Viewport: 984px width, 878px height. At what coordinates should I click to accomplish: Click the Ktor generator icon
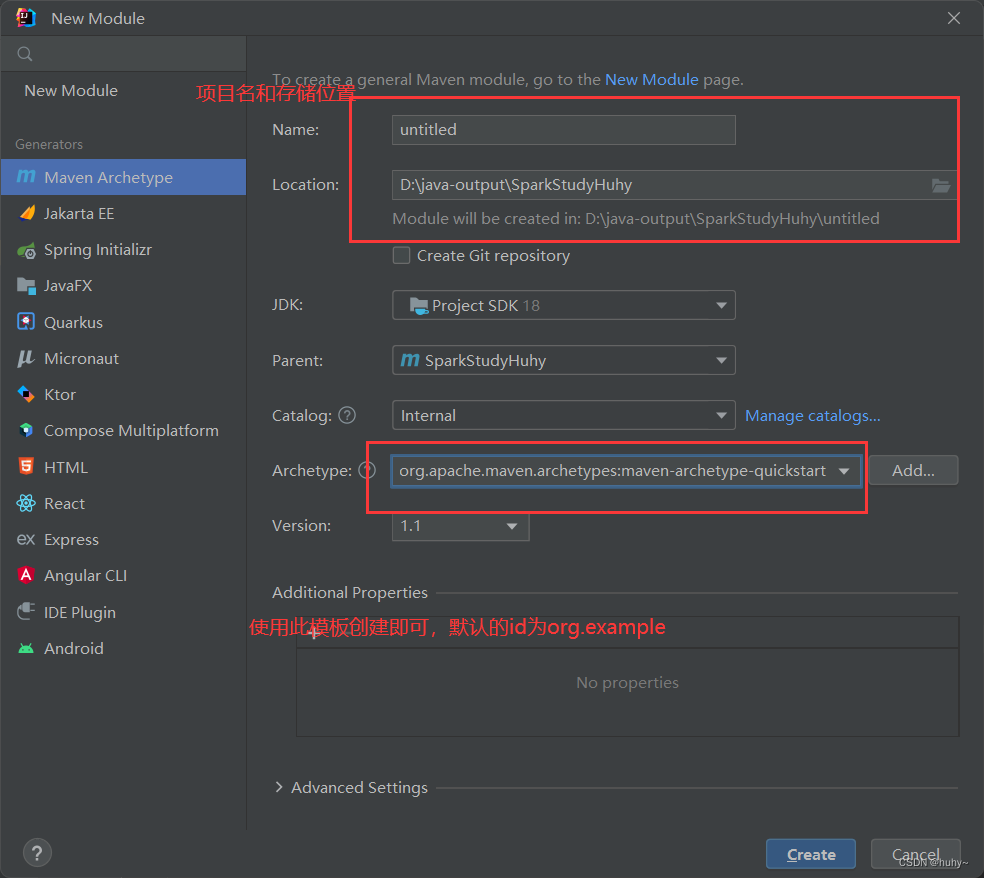(26, 394)
